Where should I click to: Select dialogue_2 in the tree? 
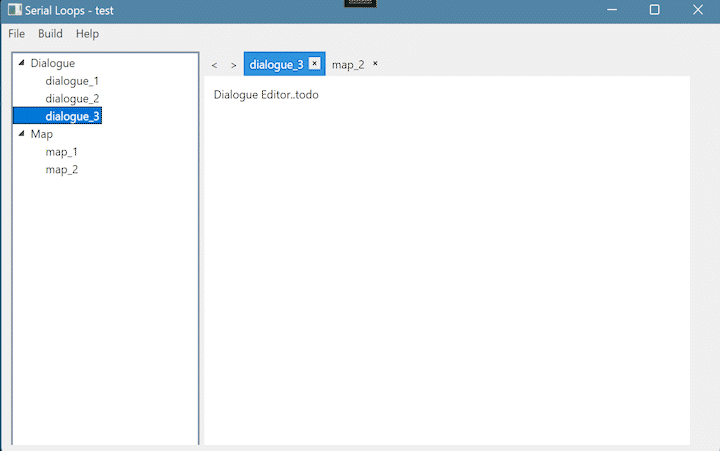pyautogui.click(x=72, y=99)
